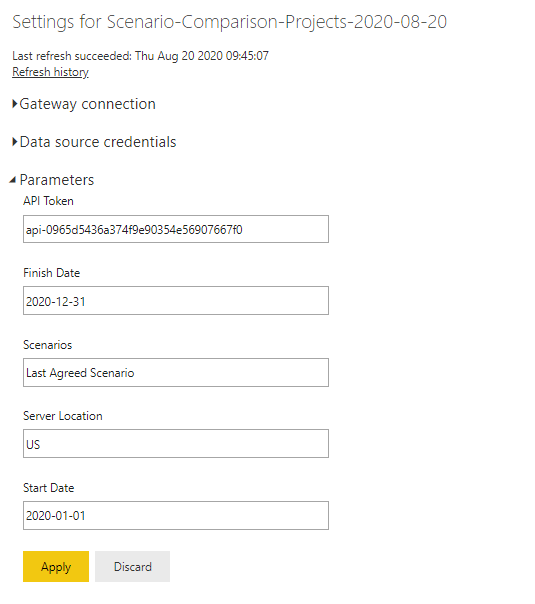This screenshot has width=535, height=604.
Task: Click the Data source credentials heading text
Action: [98, 142]
